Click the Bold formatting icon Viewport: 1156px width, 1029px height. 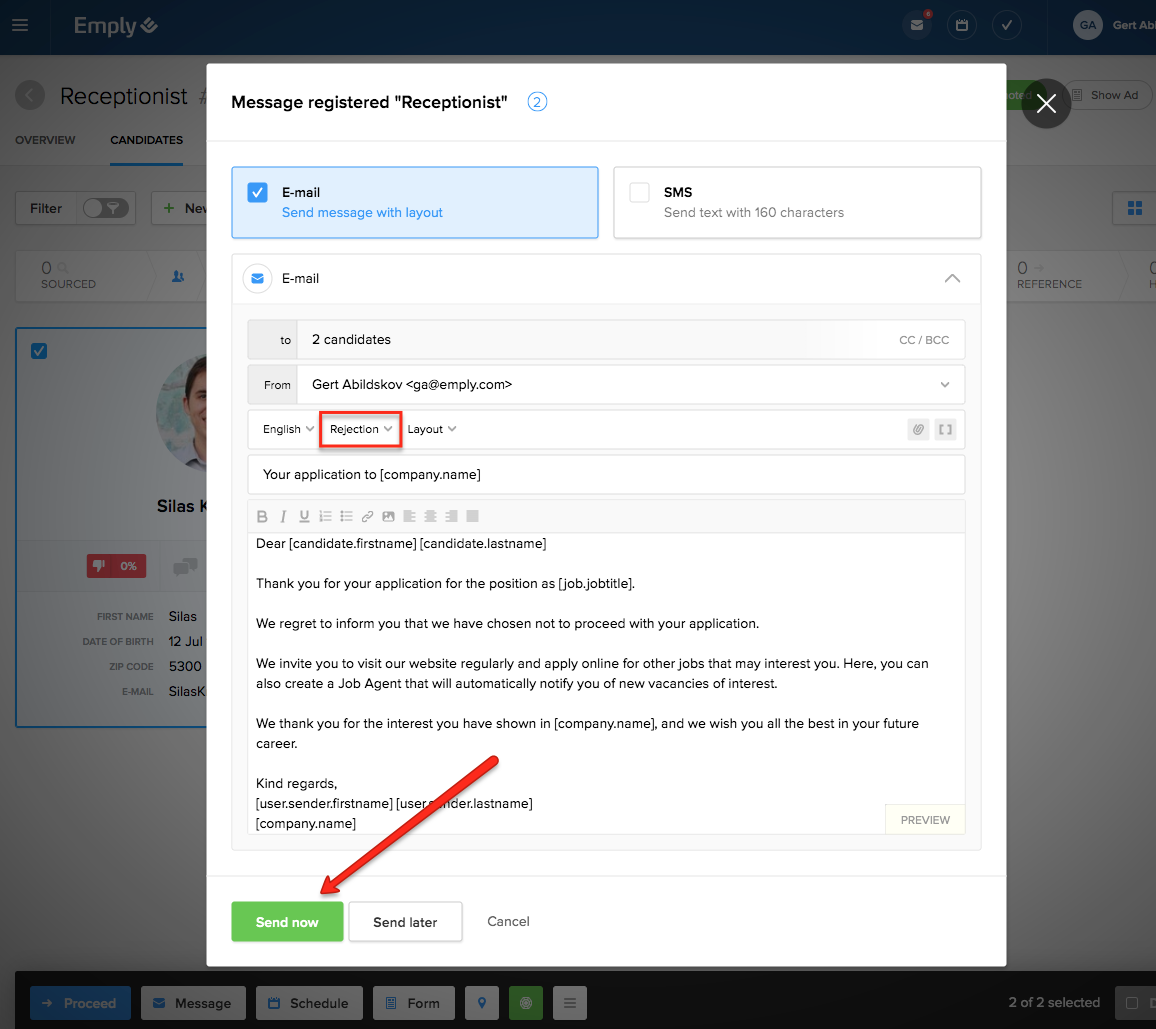262,517
